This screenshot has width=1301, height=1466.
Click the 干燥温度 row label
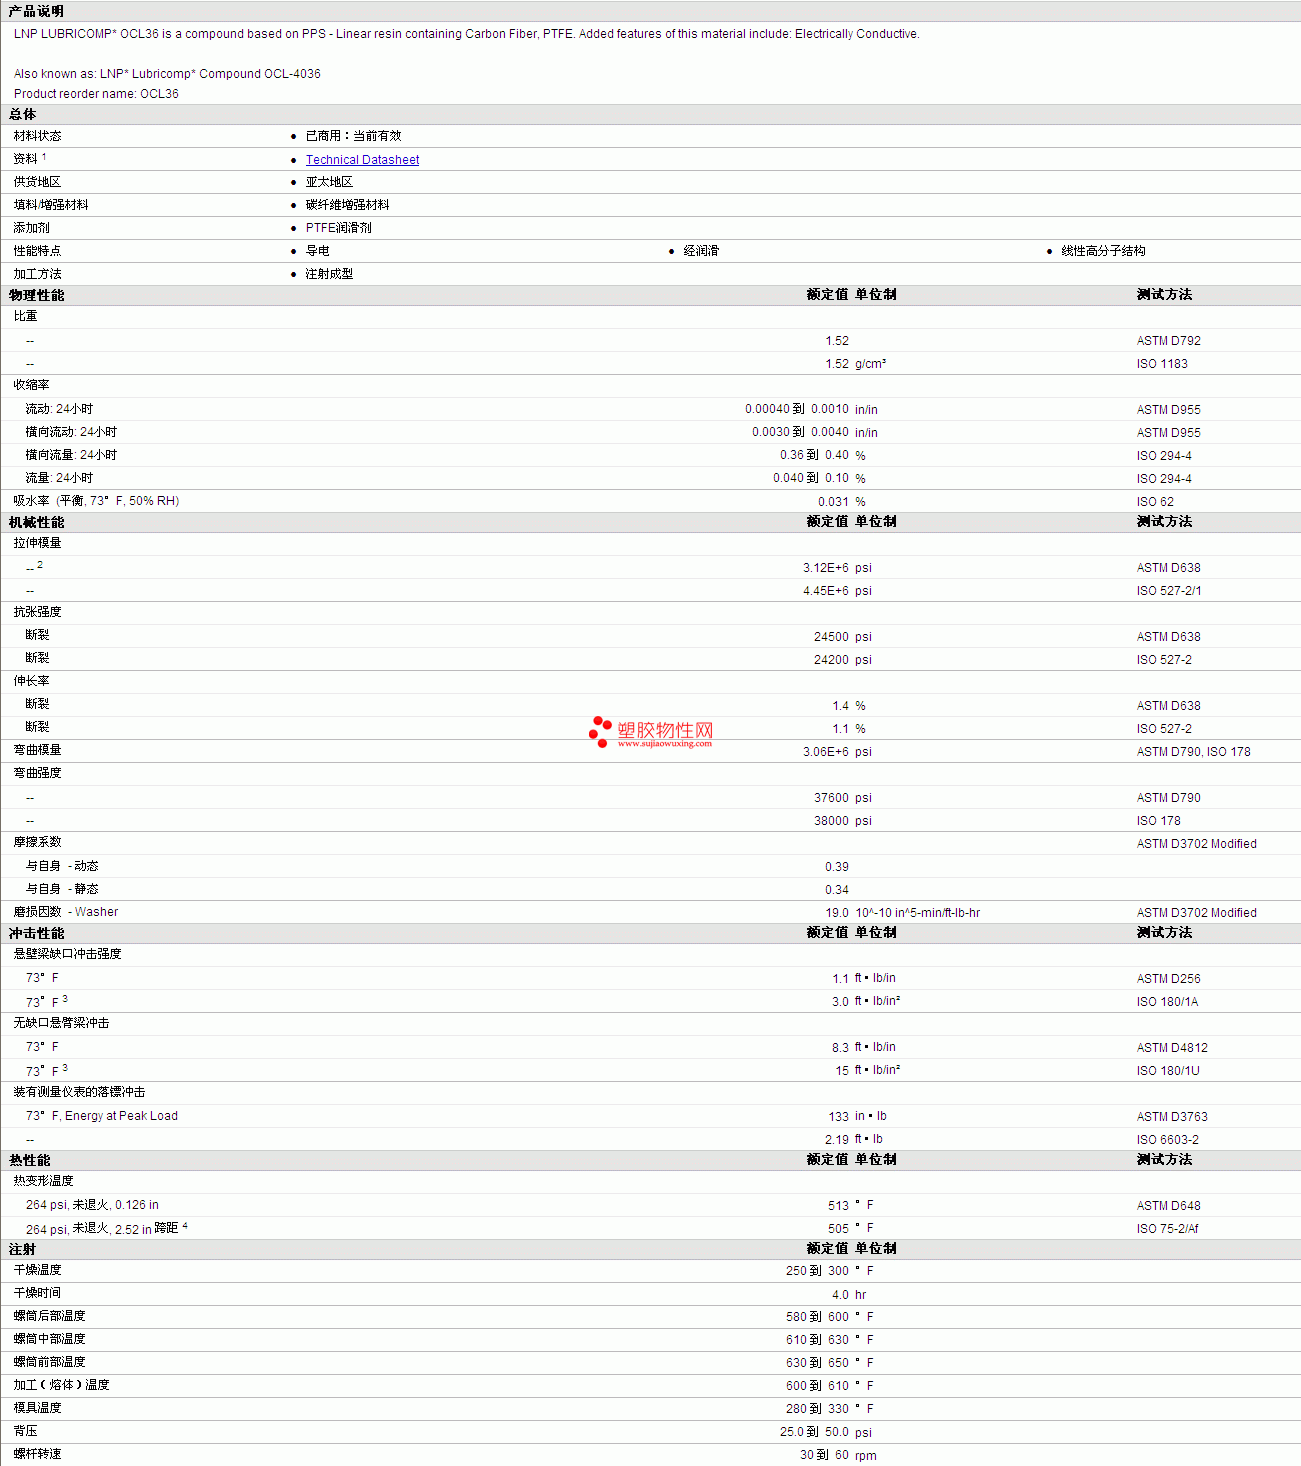[x=38, y=1270]
